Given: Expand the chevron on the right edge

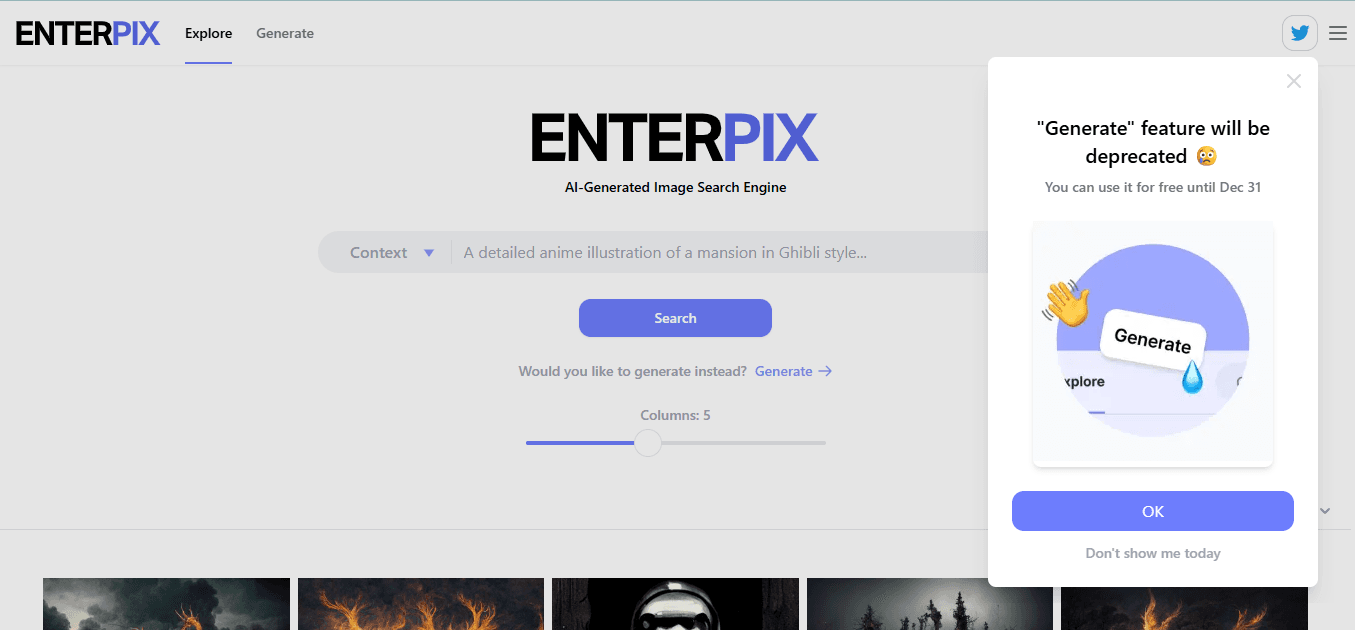Looking at the screenshot, I should pos(1324,510).
